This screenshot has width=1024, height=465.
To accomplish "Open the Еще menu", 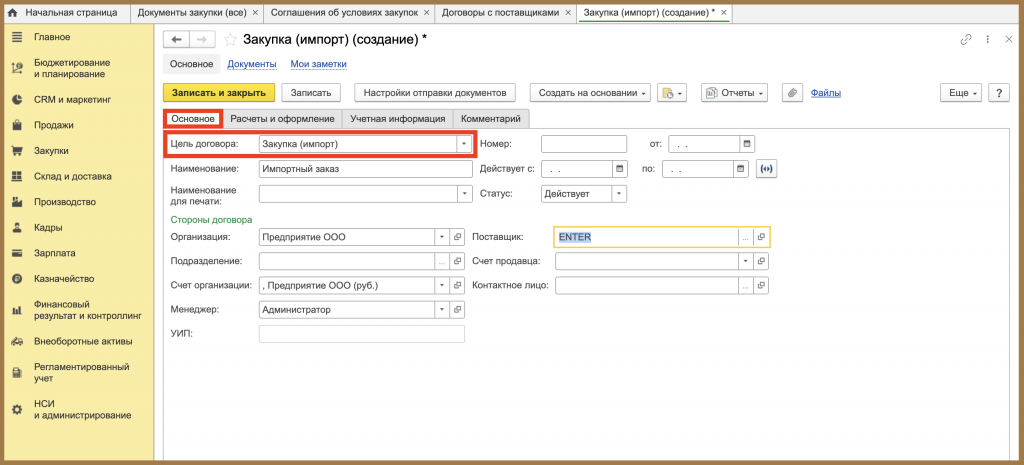I will pyautogui.click(x=961, y=93).
